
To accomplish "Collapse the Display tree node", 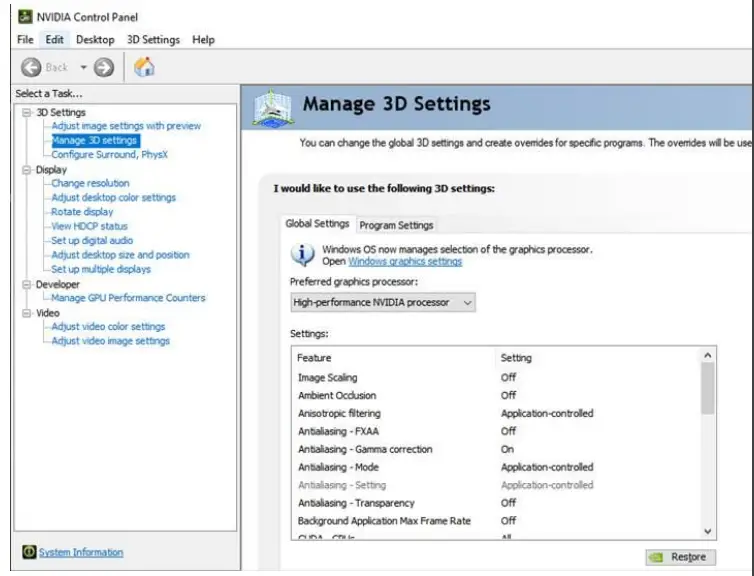I will point(25,170).
